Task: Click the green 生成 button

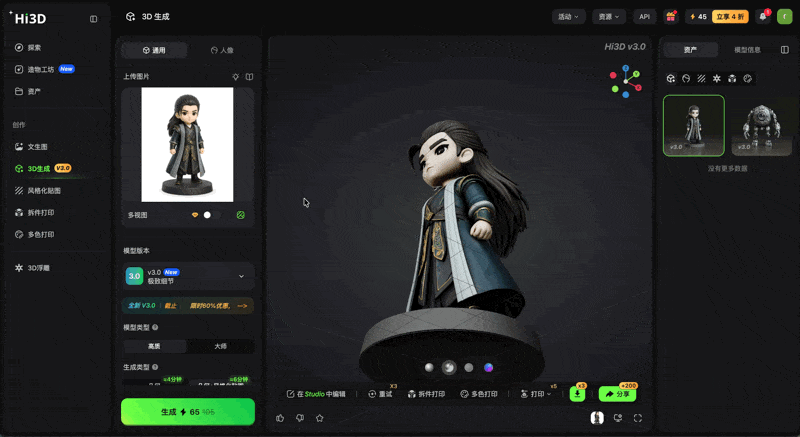Action: pyautogui.click(x=188, y=412)
